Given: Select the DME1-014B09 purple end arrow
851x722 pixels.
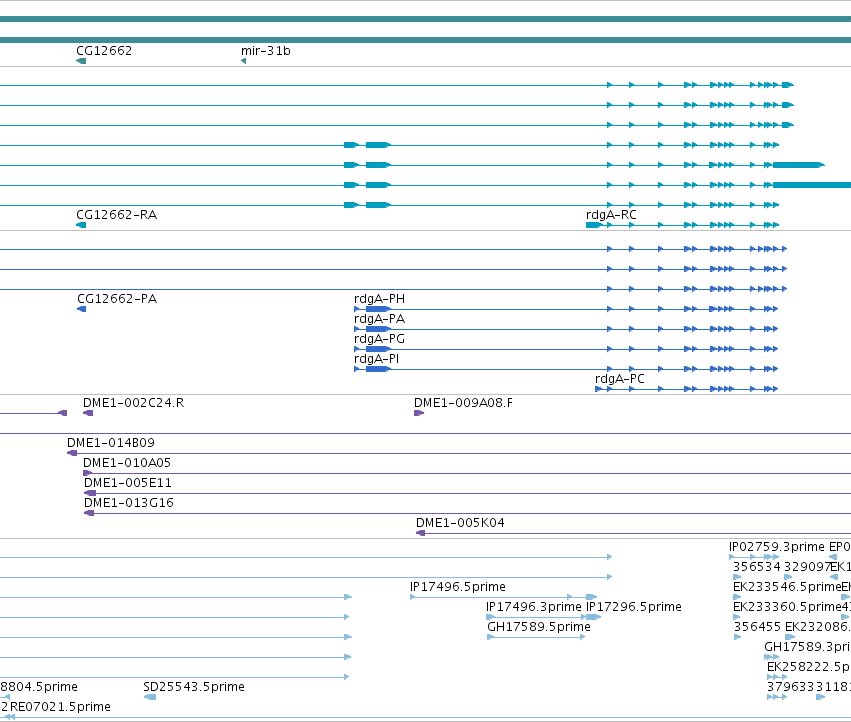Looking at the screenshot, I should click(72, 453).
